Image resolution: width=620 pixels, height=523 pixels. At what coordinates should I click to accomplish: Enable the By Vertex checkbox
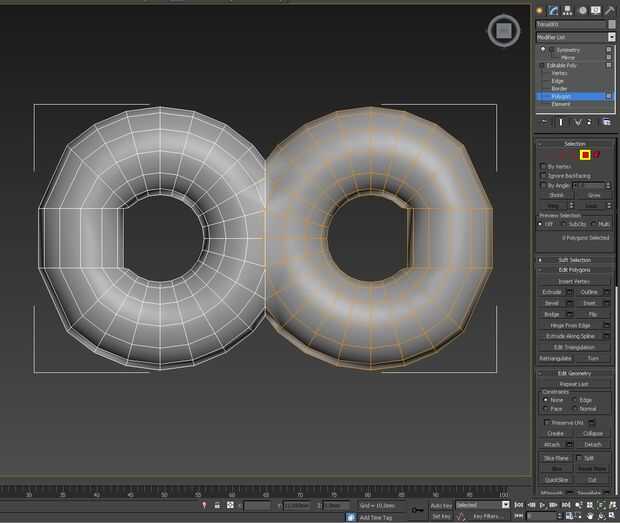click(543, 166)
